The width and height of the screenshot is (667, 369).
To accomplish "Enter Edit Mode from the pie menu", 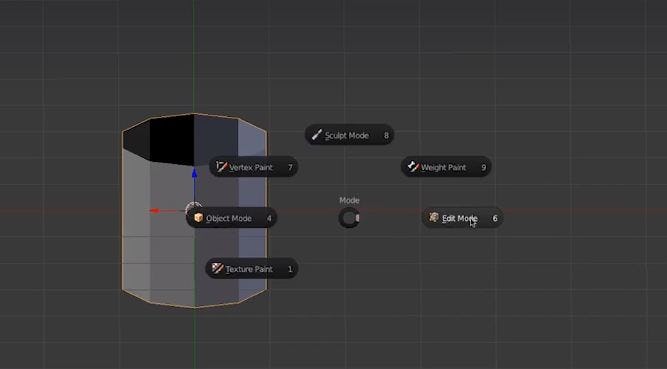I will [462, 218].
